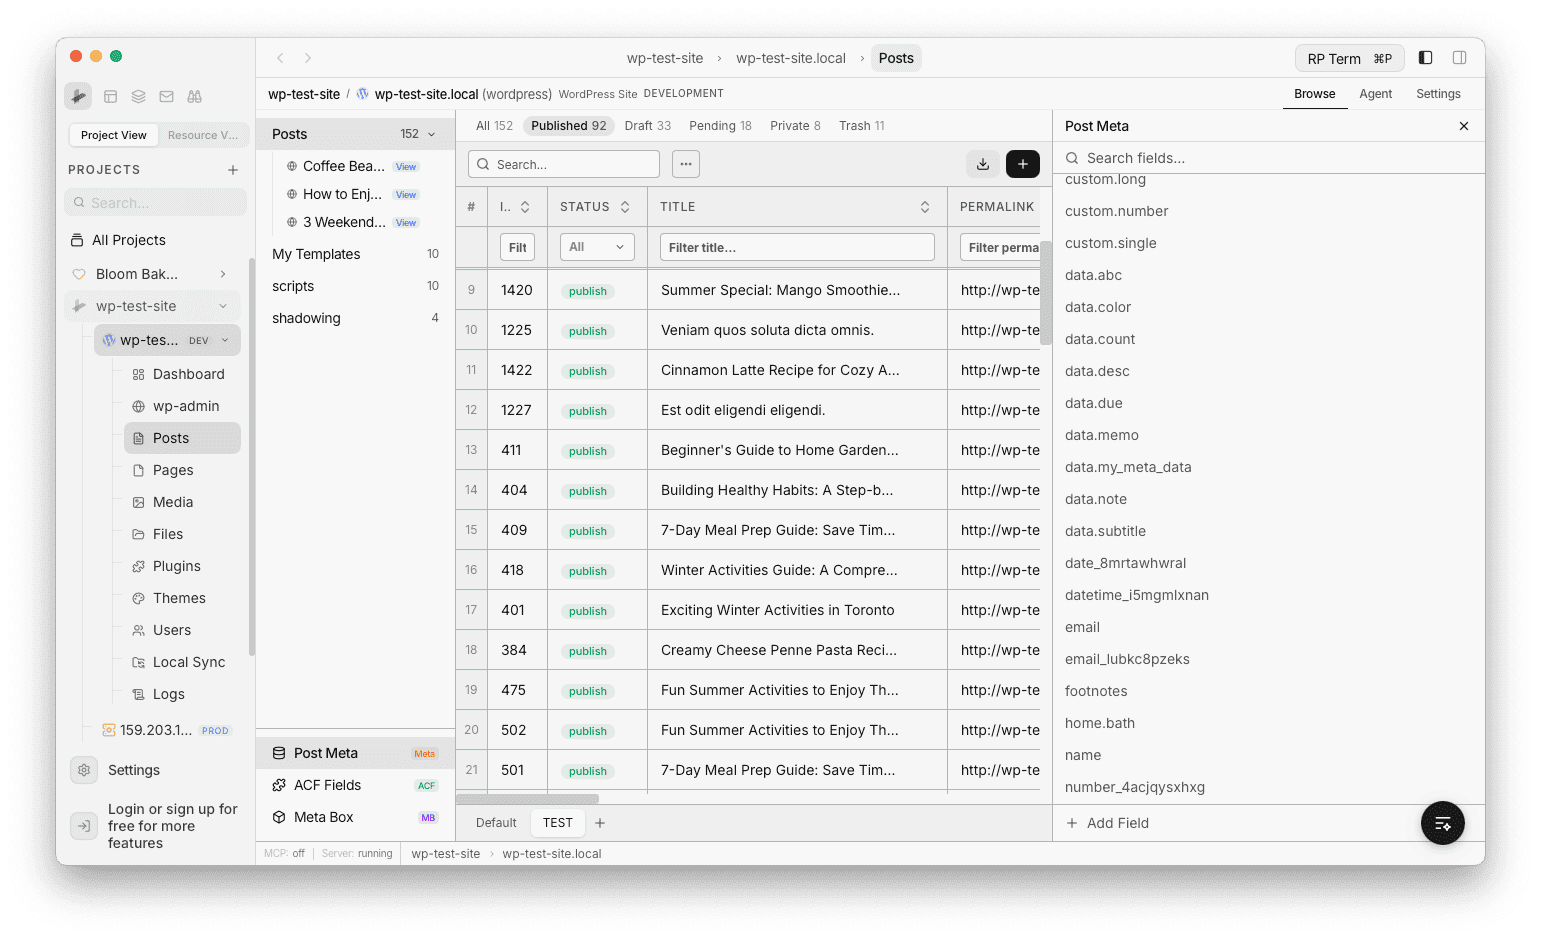1541x939 pixels.
Task: Open the STATUS filter All dropdown
Action: click(597, 246)
